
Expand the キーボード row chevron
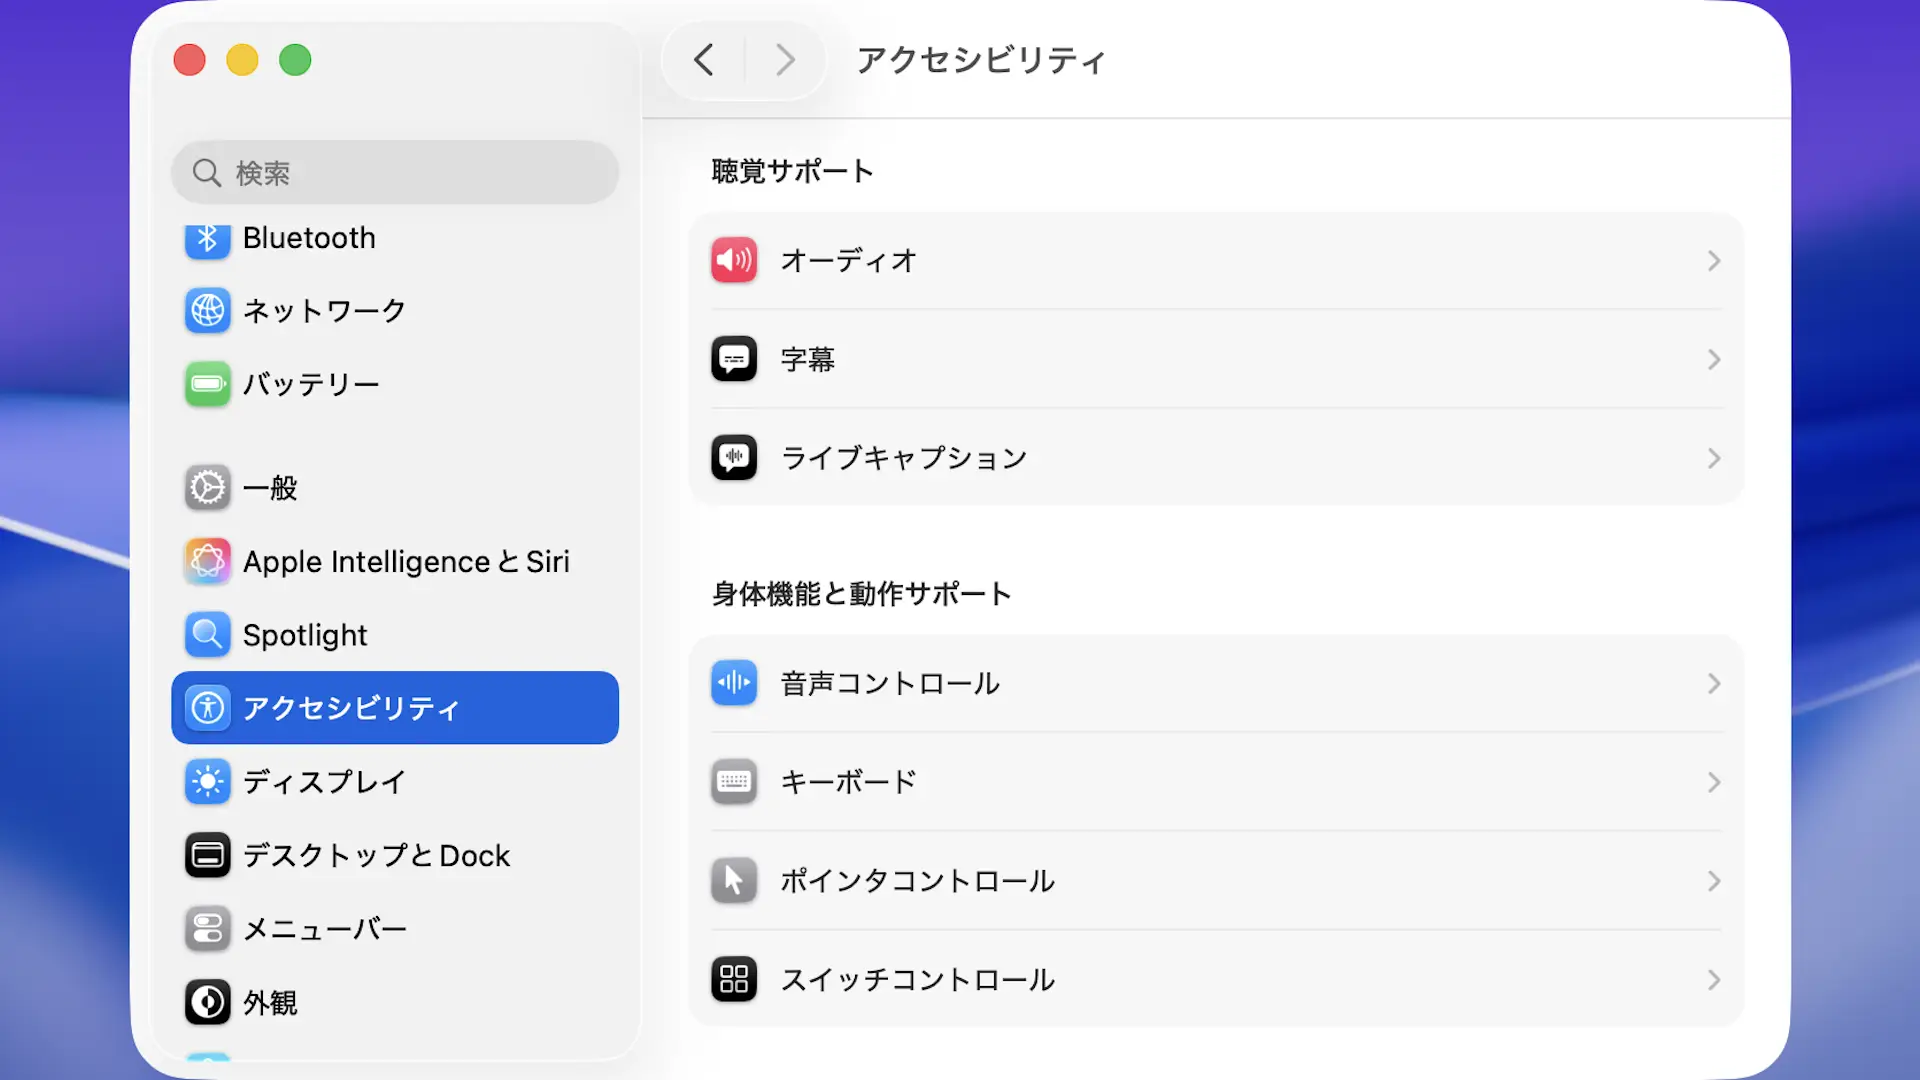click(1713, 782)
